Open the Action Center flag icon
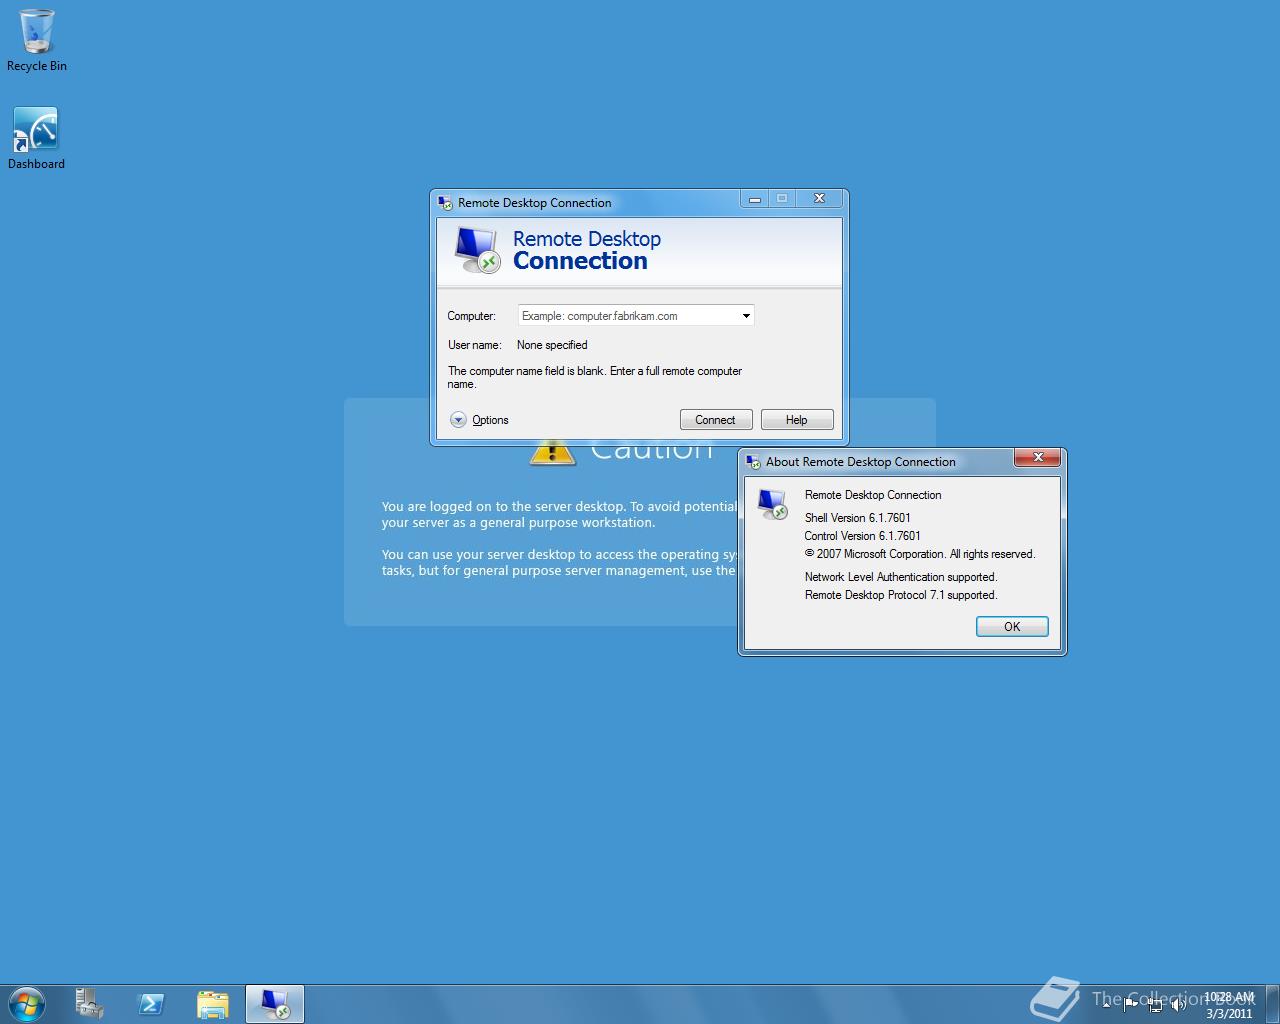Screen dimensions: 1280x1024 pos(1130,1005)
